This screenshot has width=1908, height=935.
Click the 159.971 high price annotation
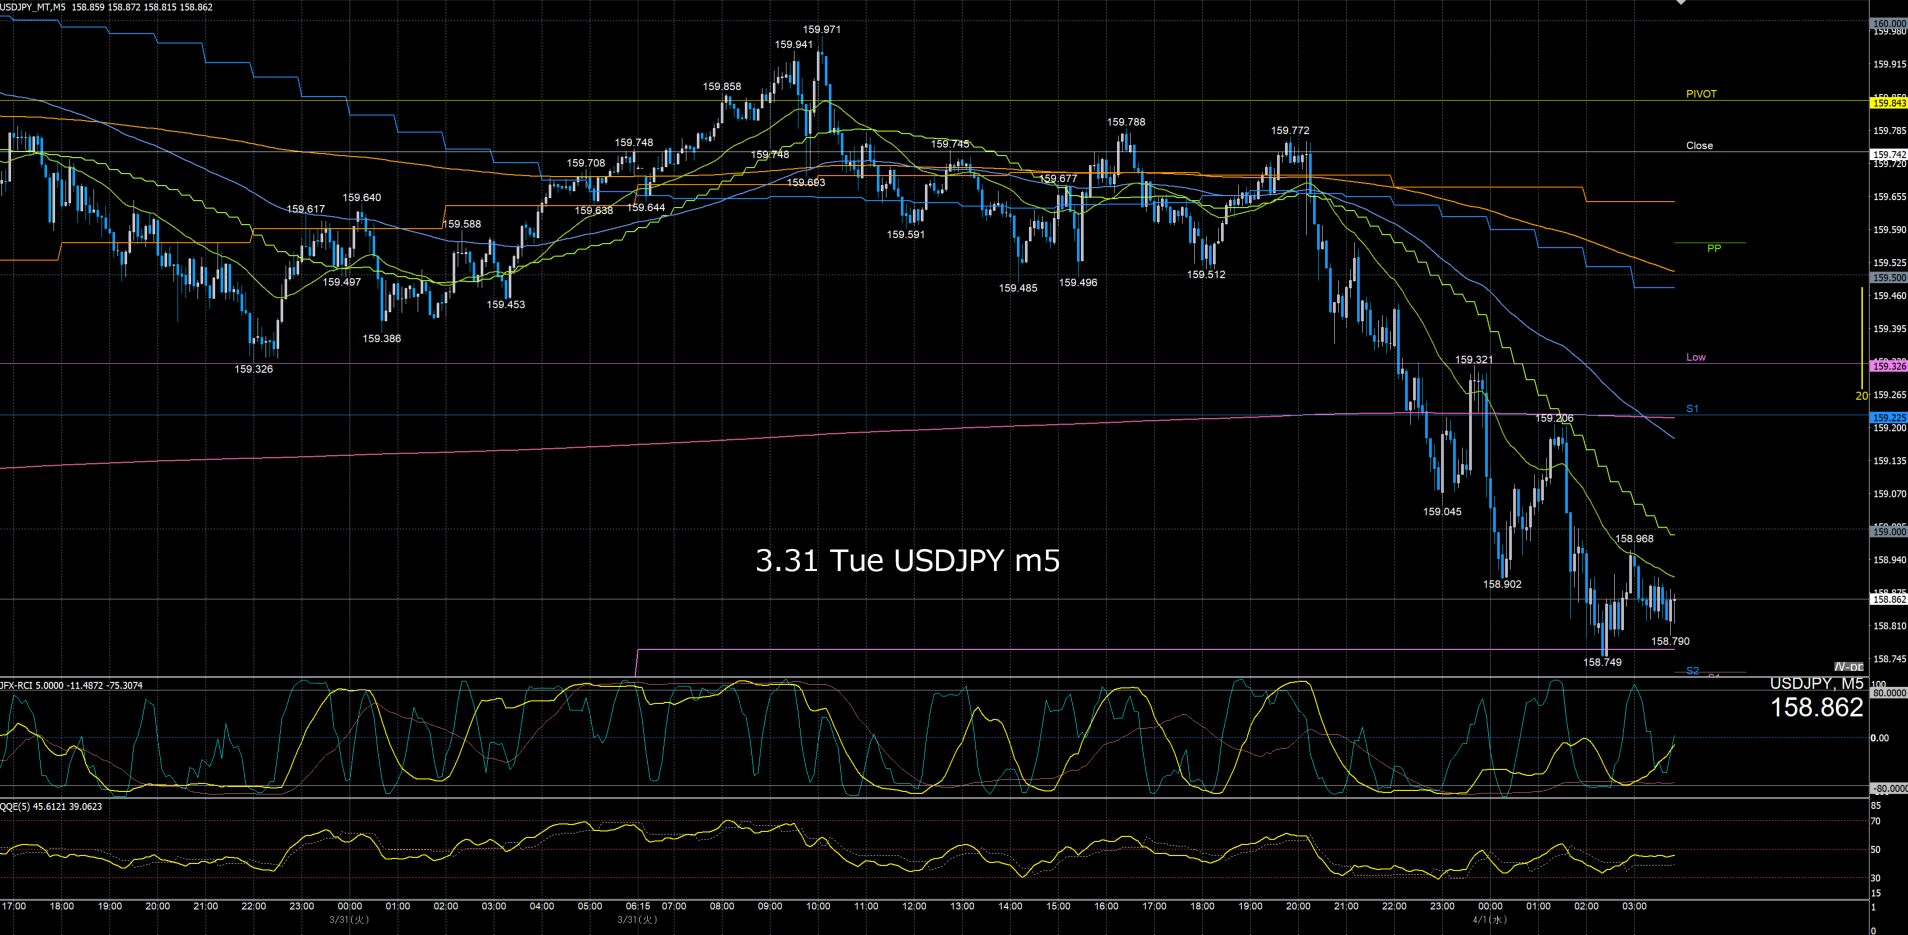pyautogui.click(x=822, y=30)
